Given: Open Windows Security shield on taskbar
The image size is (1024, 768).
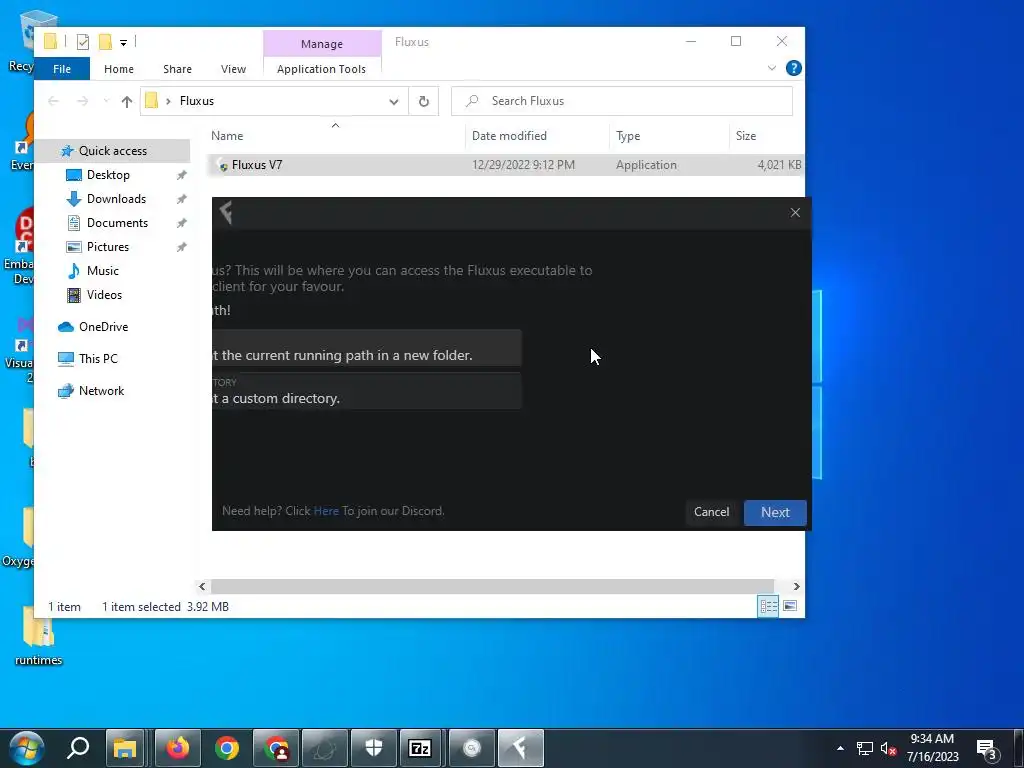Looking at the screenshot, I should tap(374, 748).
